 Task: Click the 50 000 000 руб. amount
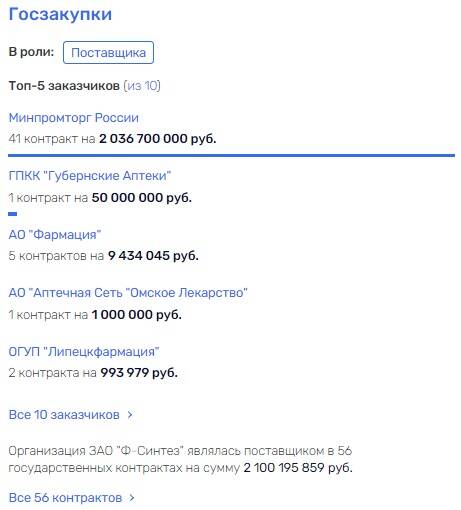(x=142, y=198)
